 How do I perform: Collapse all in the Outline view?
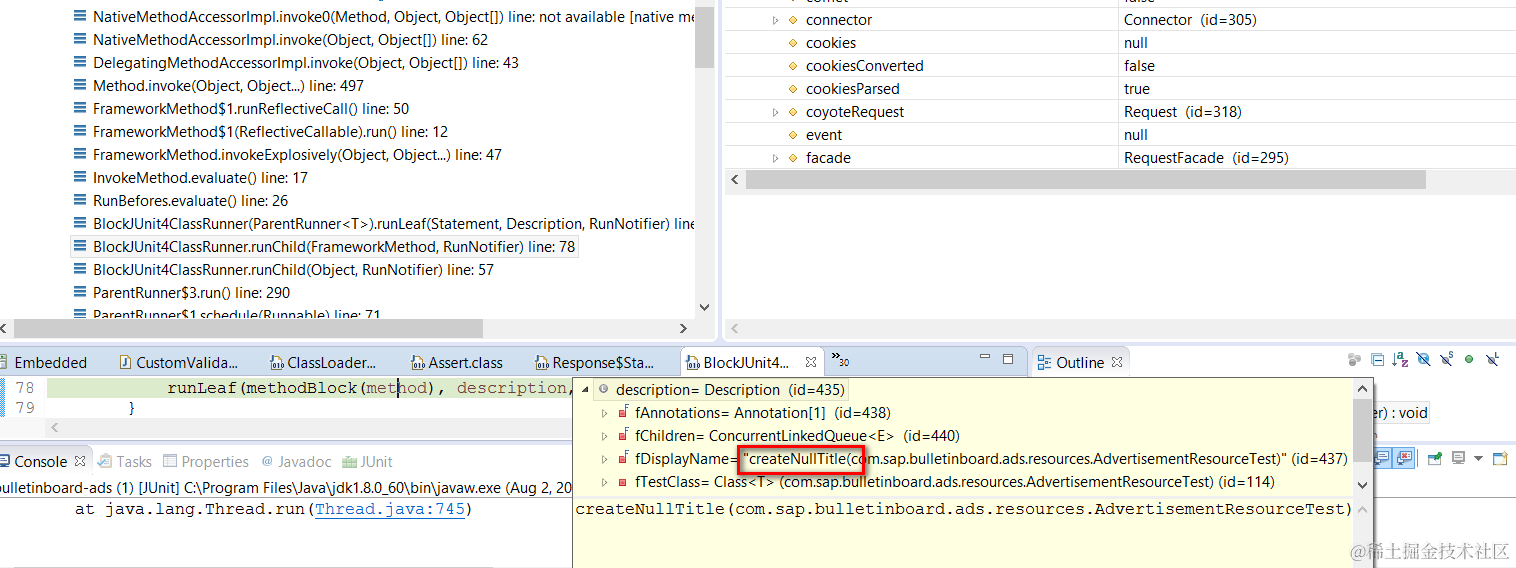[1378, 360]
